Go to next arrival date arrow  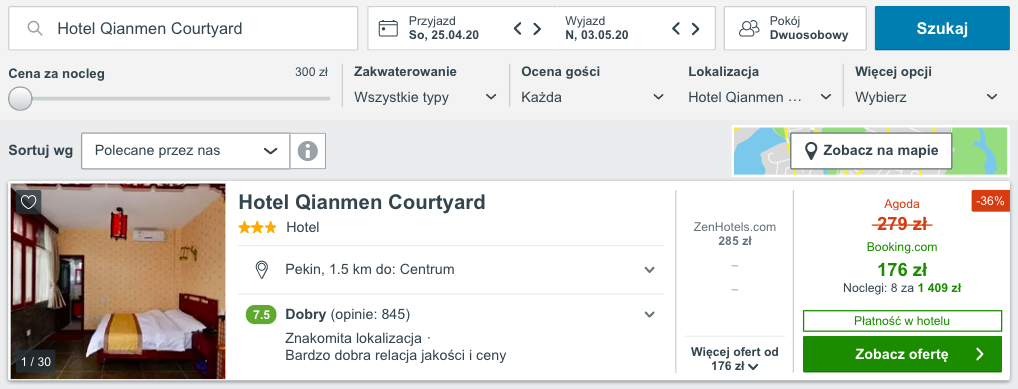[x=537, y=29]
